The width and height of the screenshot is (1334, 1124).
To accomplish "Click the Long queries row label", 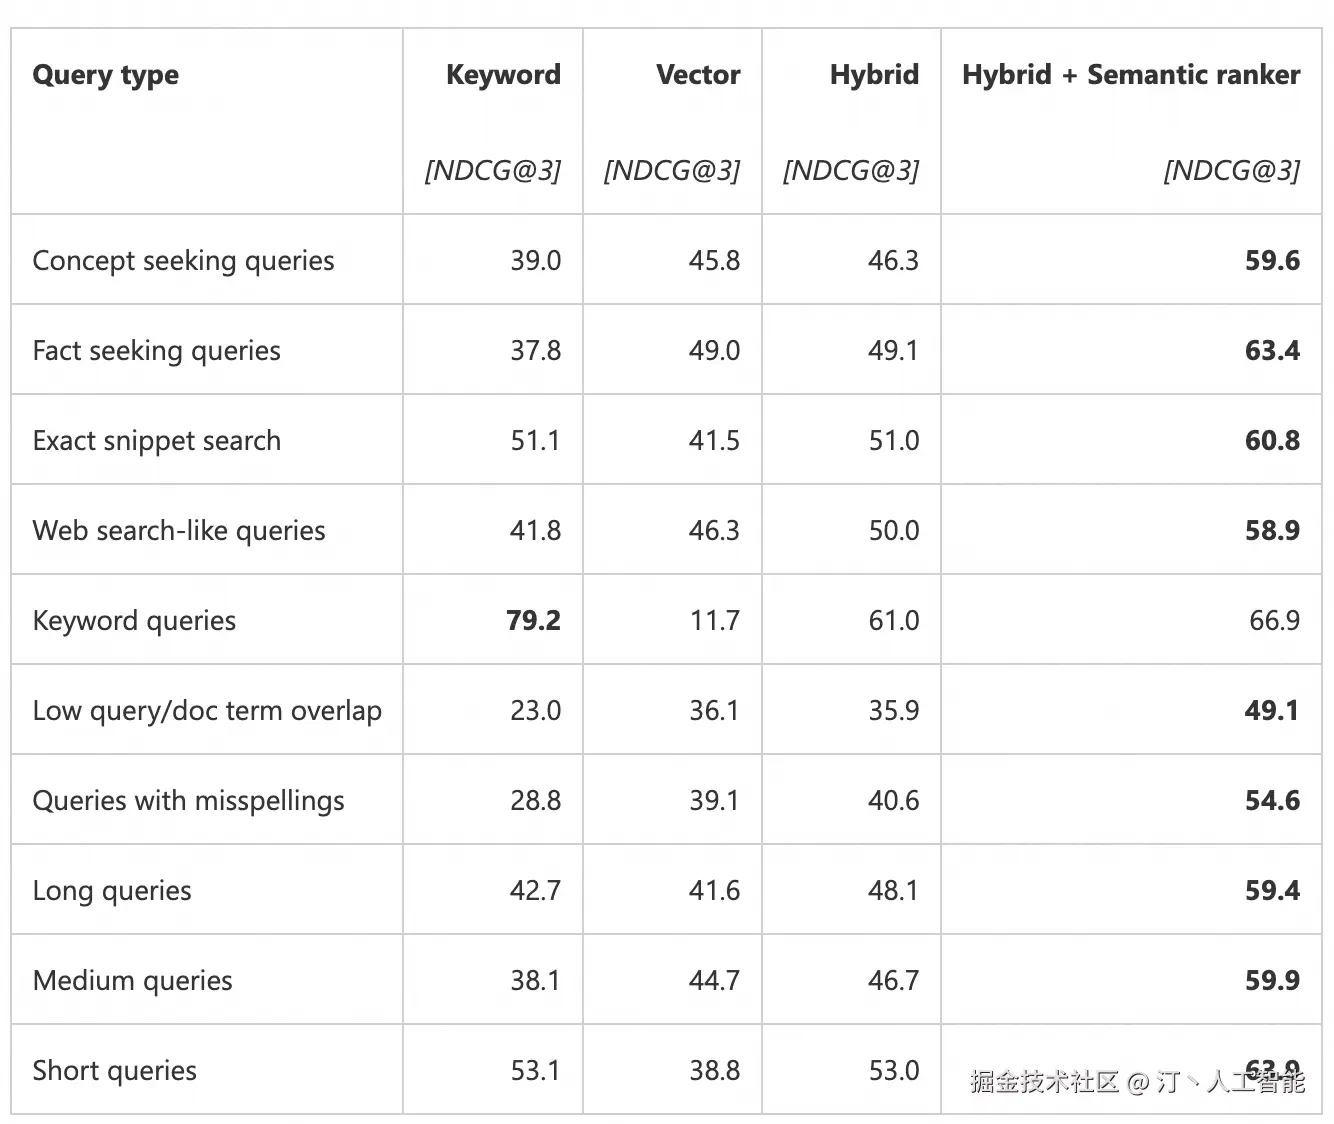I will point(112,891).
